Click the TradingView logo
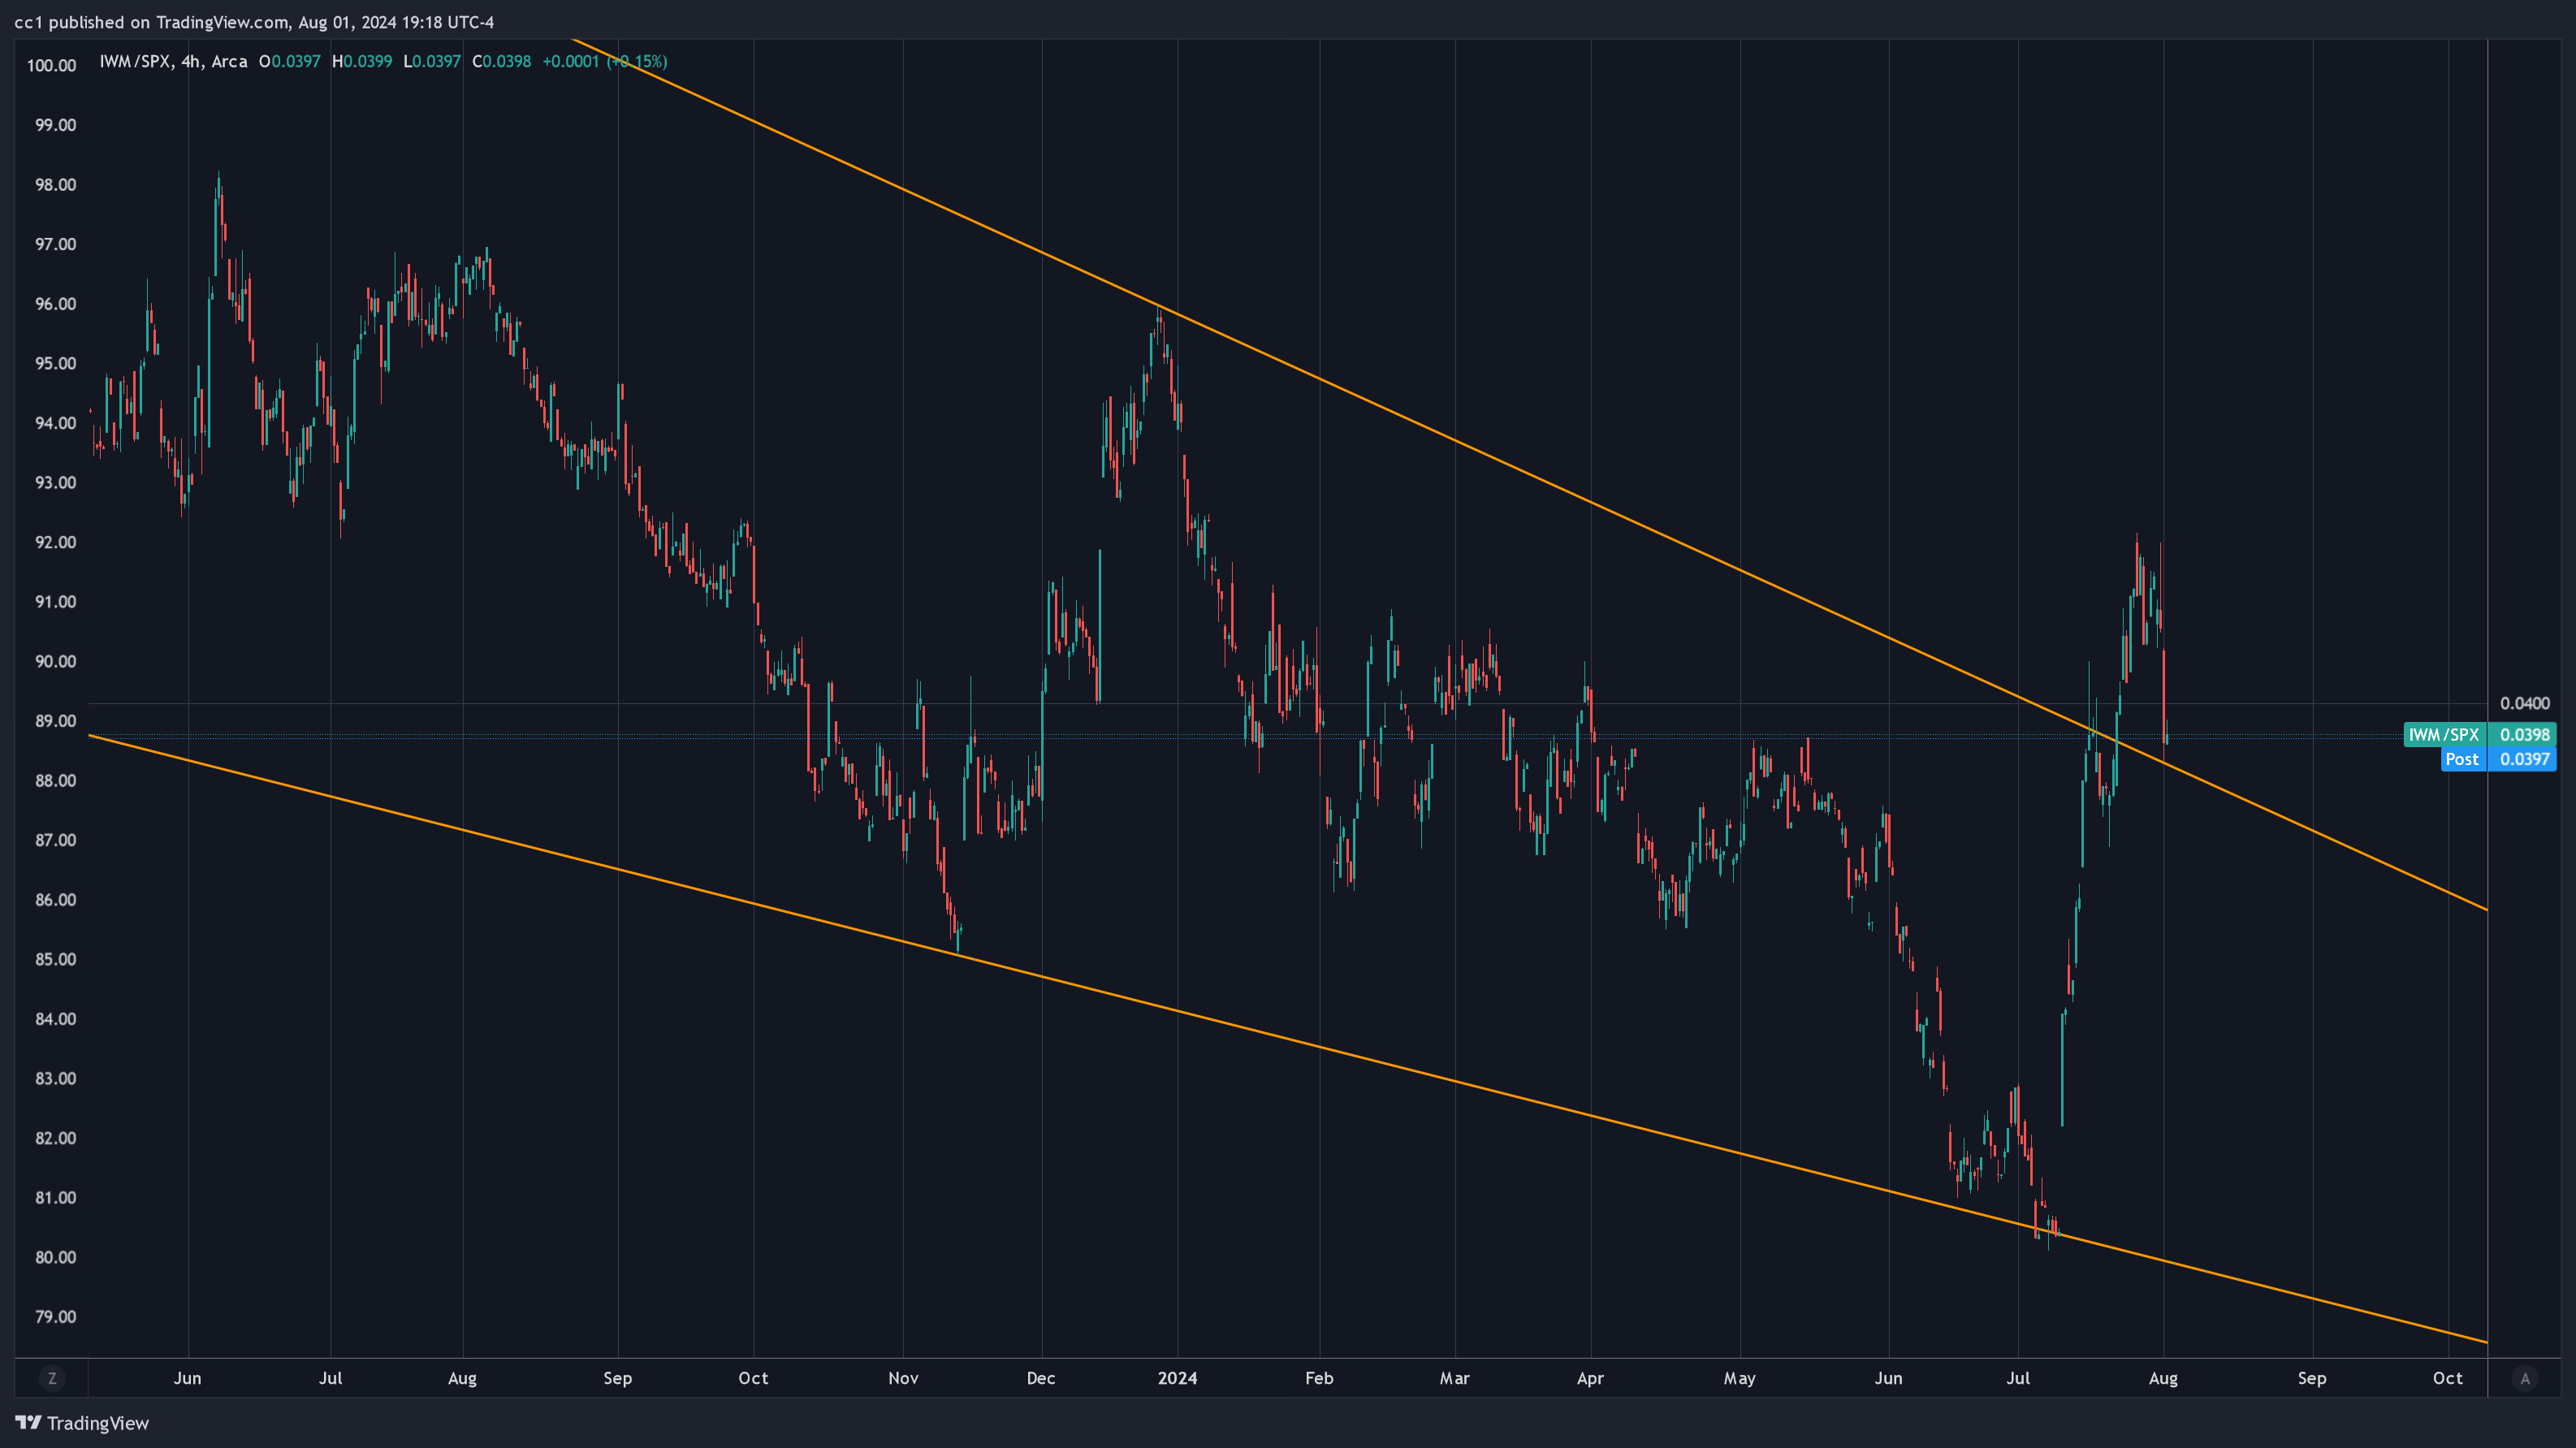2576x1448 pixels. tap(82, 1422)
